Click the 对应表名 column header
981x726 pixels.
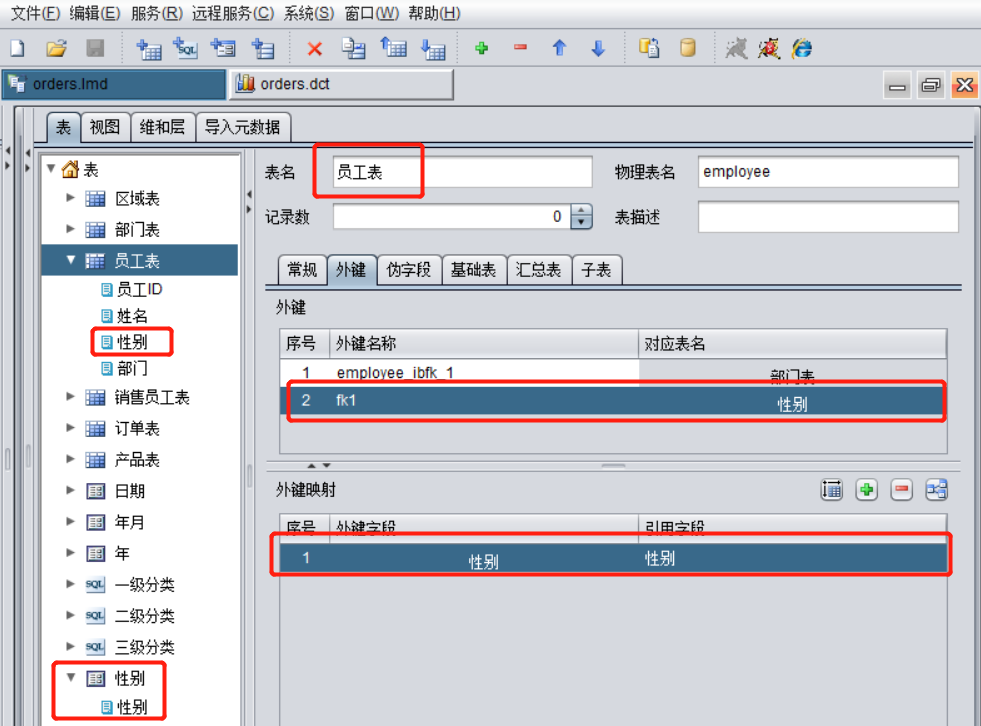(792, 344)
